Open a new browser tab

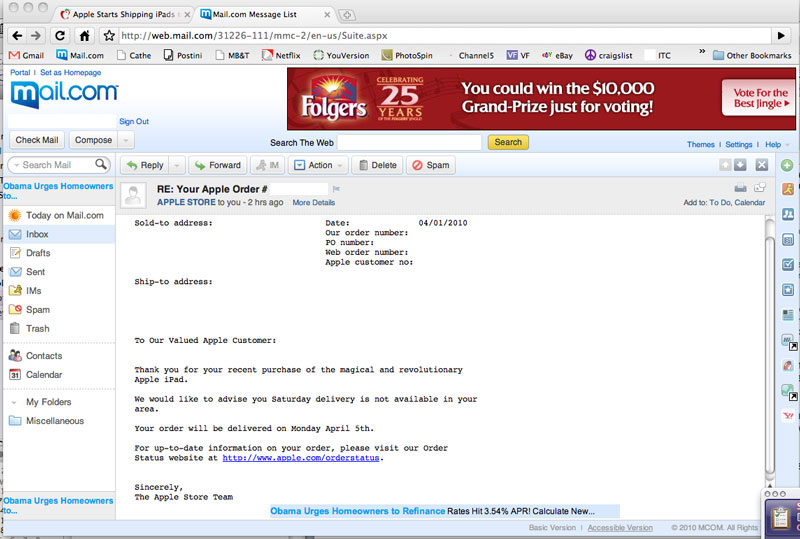click(347, 15)
